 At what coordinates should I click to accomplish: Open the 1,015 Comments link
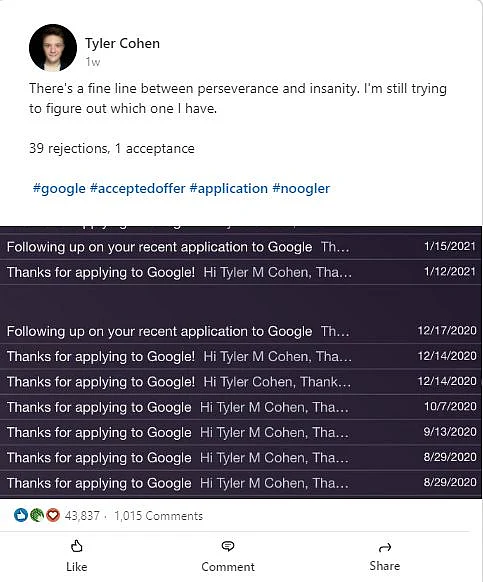coord(159,516)
